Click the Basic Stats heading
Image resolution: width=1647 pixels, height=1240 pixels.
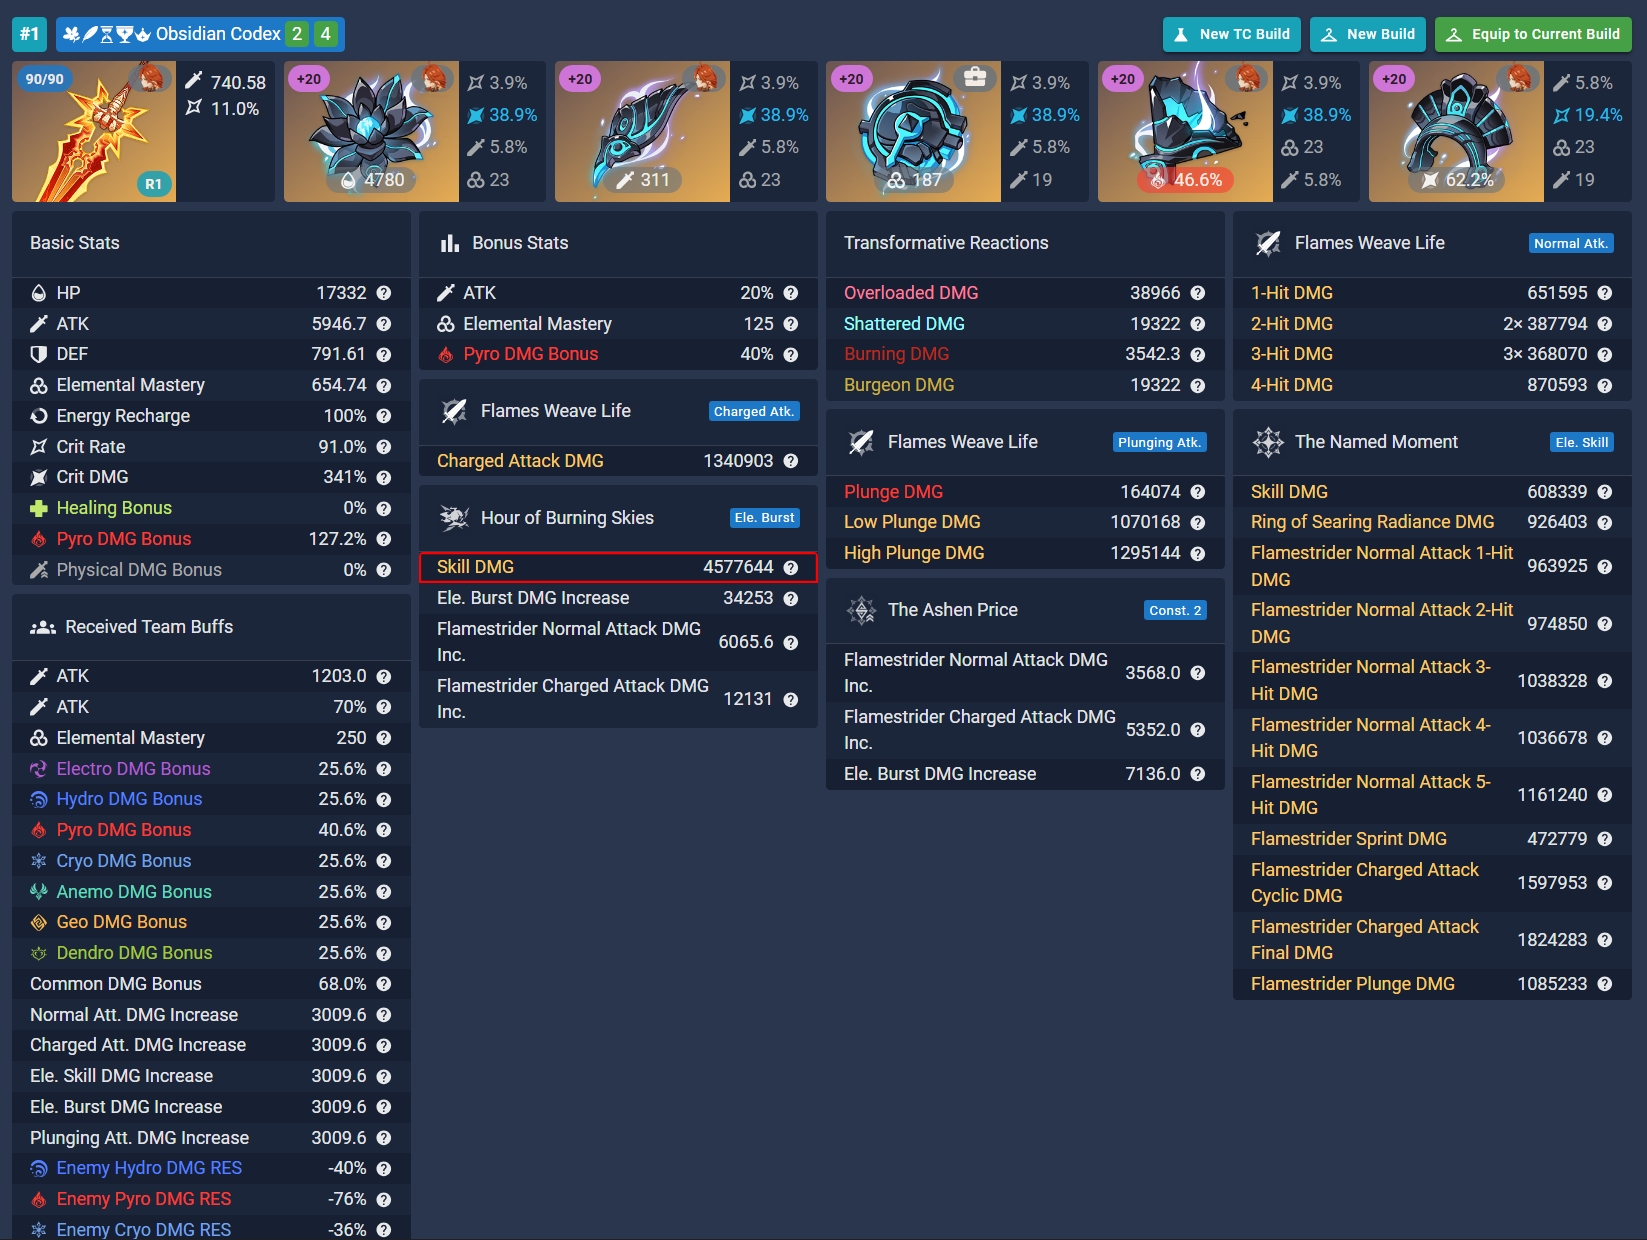point(75,243)
